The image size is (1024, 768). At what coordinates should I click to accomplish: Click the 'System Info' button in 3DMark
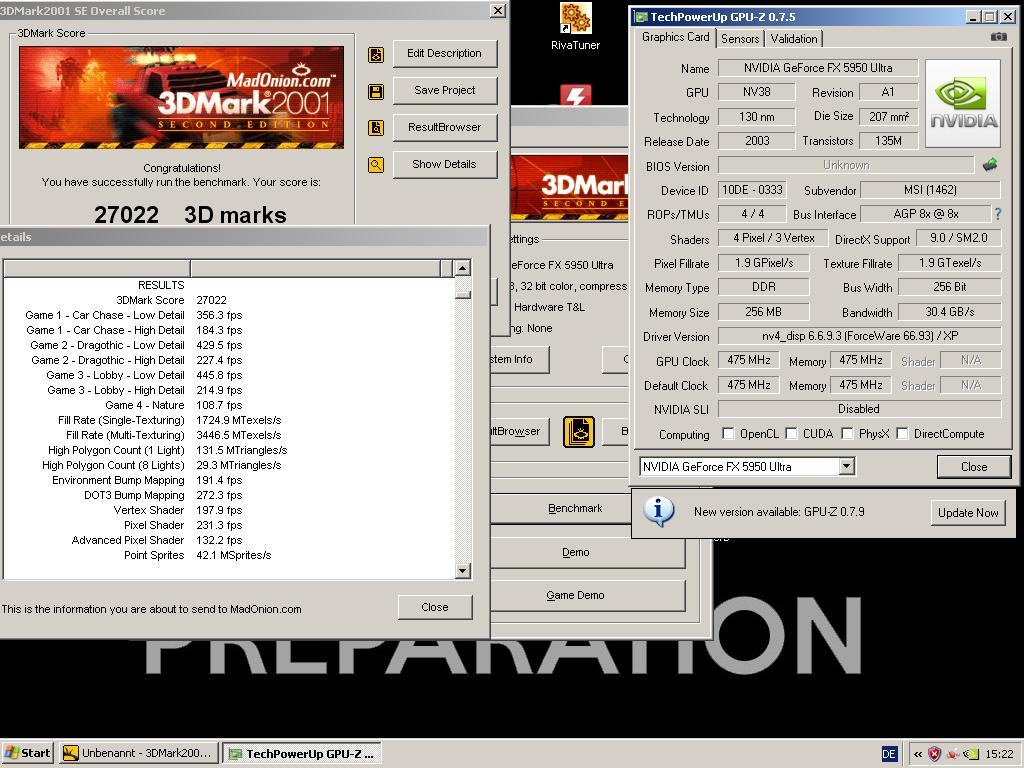click(519, 359)
